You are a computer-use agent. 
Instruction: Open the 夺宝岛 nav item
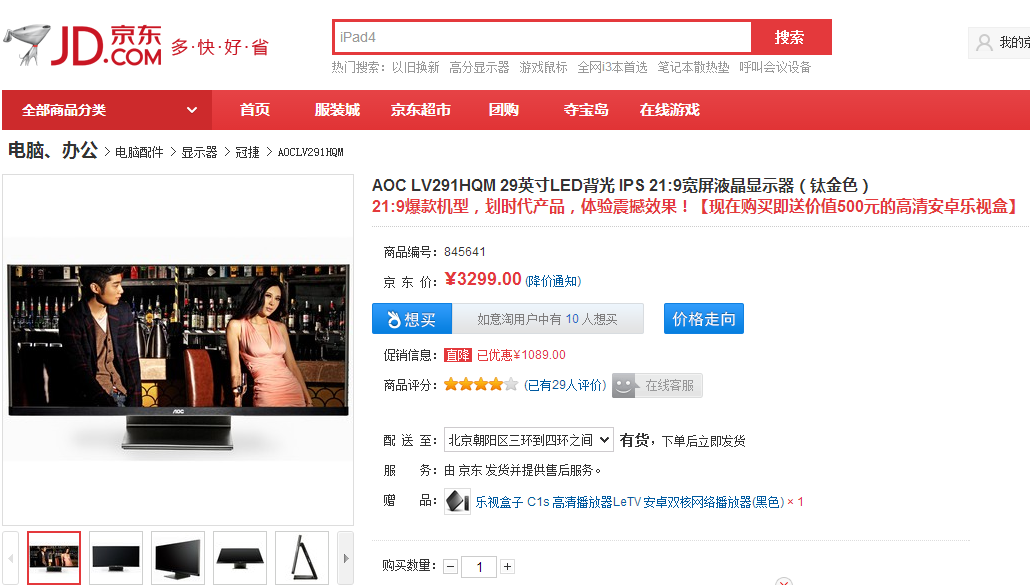(x=586, y=110)
